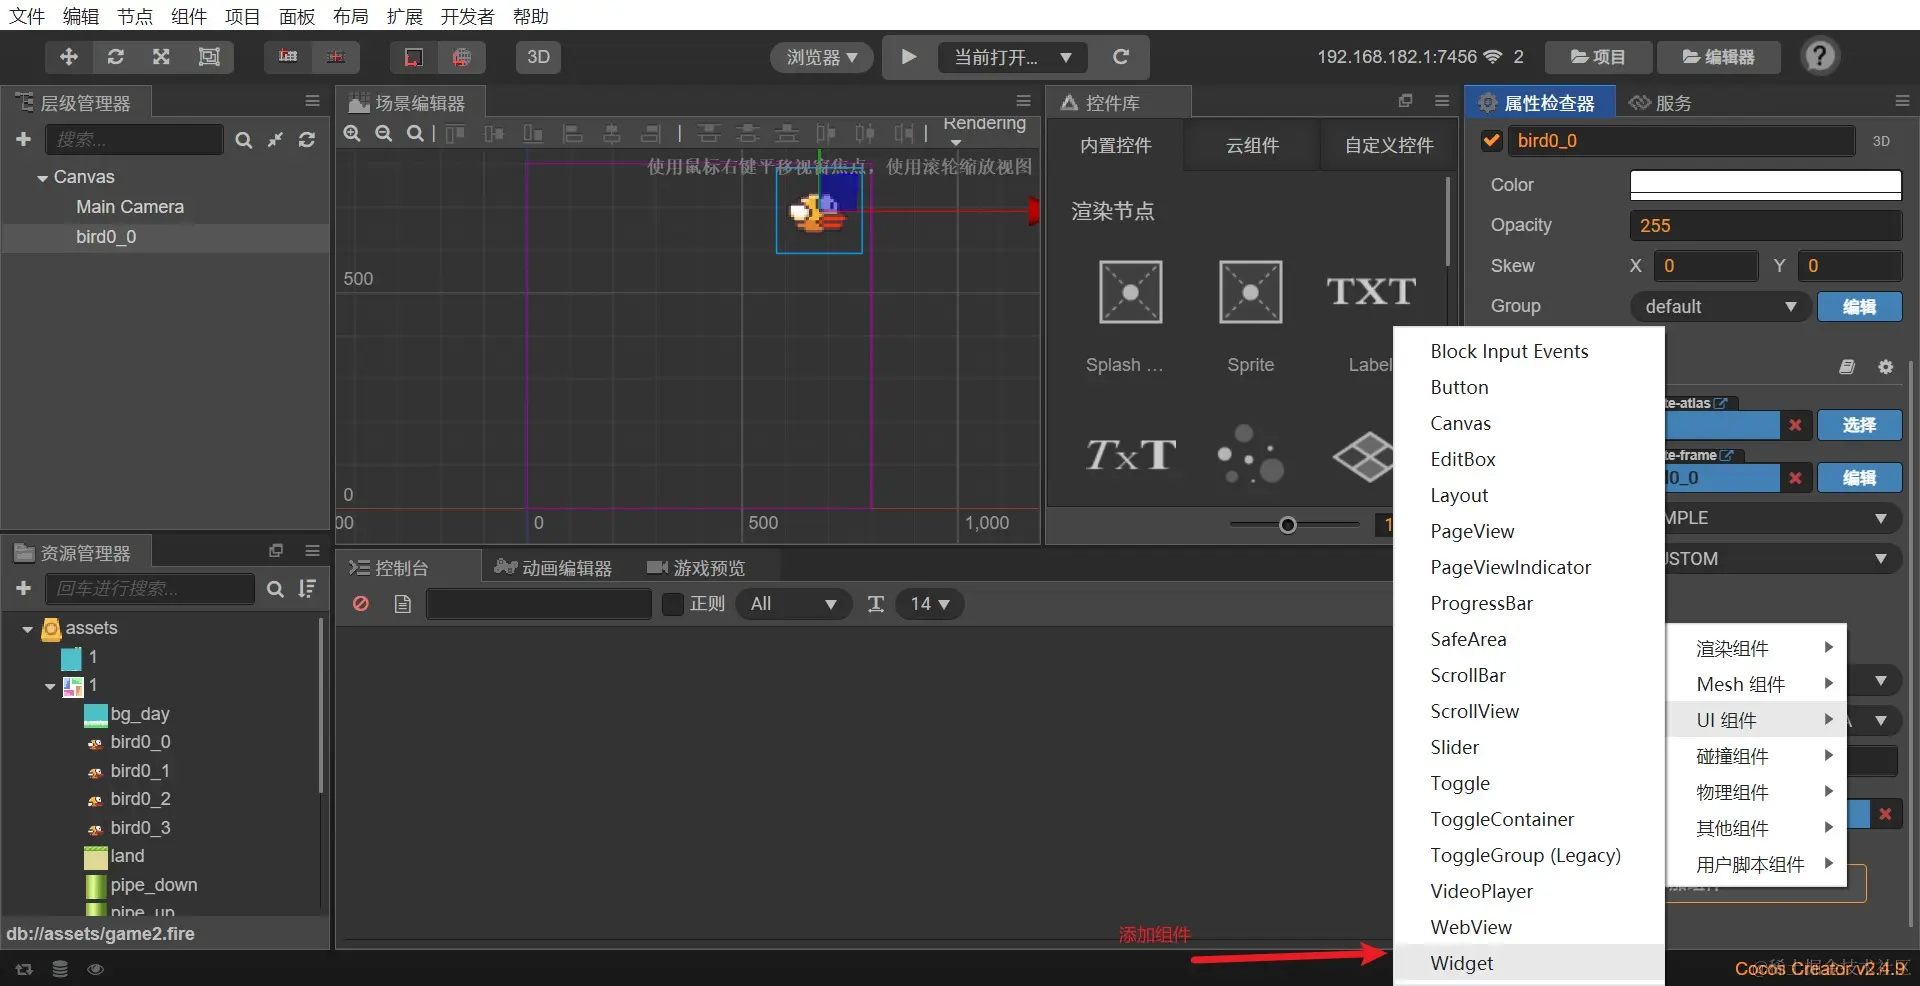Open the current scene dropdown
The image size is (1920, 986).
pyautogui.click(x=1013, y=57)
